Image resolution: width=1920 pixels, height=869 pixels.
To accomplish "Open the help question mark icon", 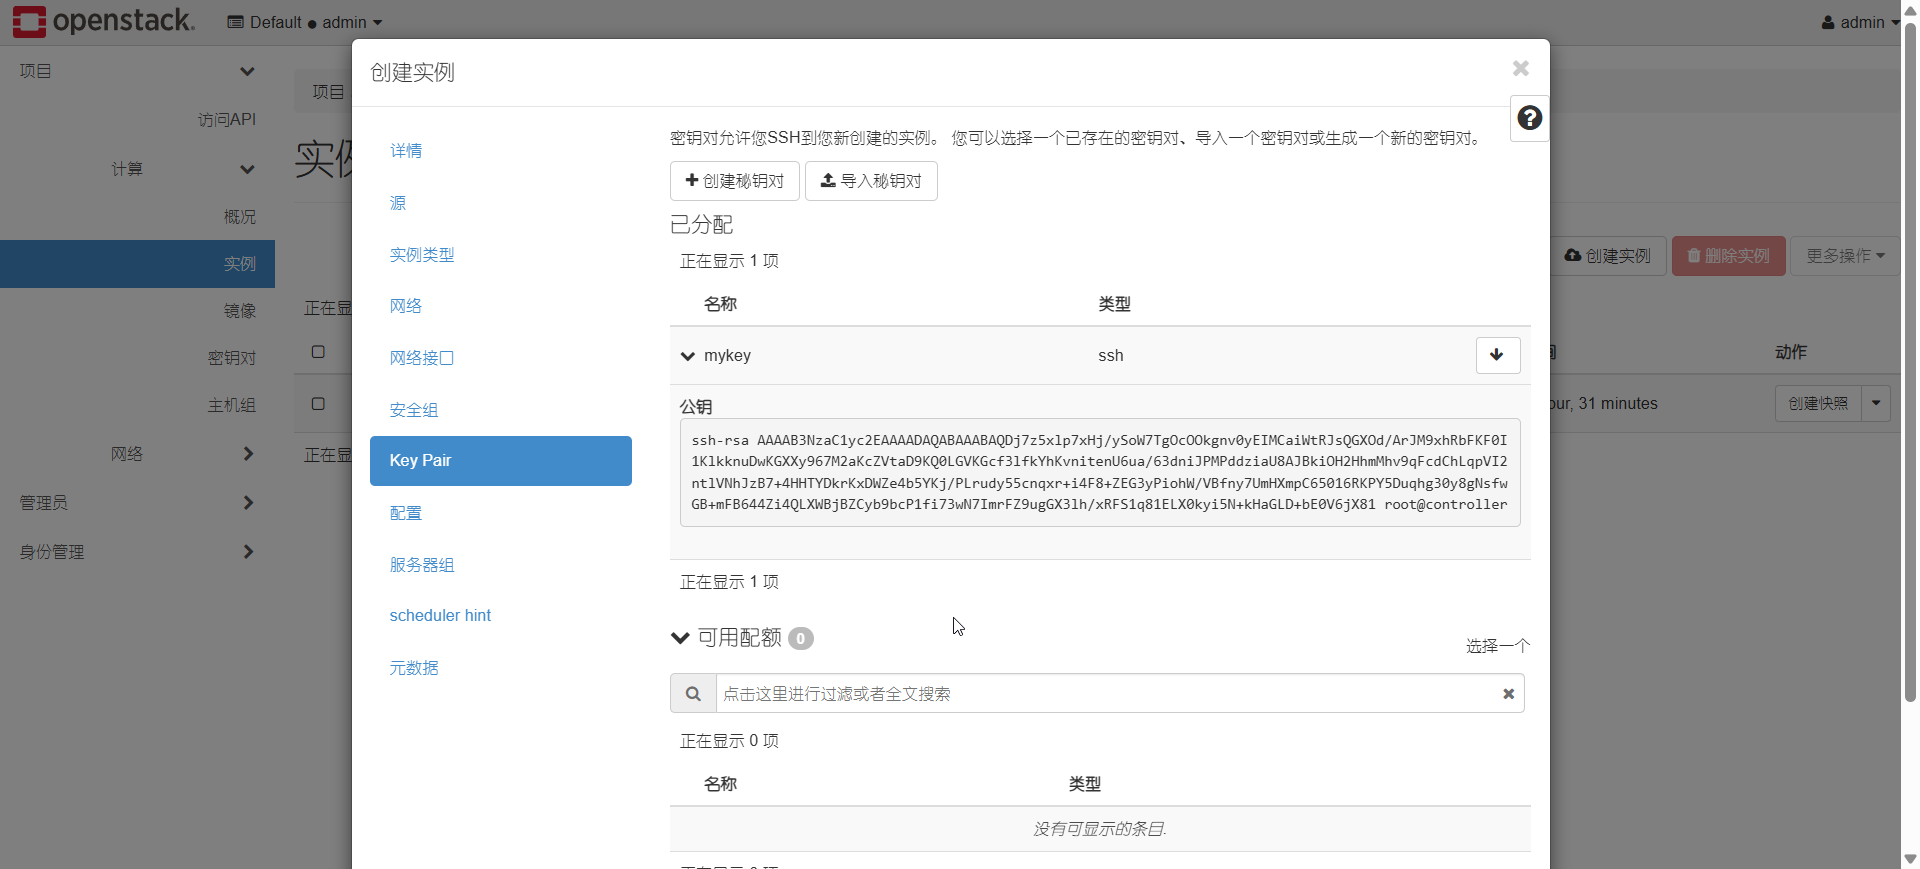I will [x=1529, y=118].
